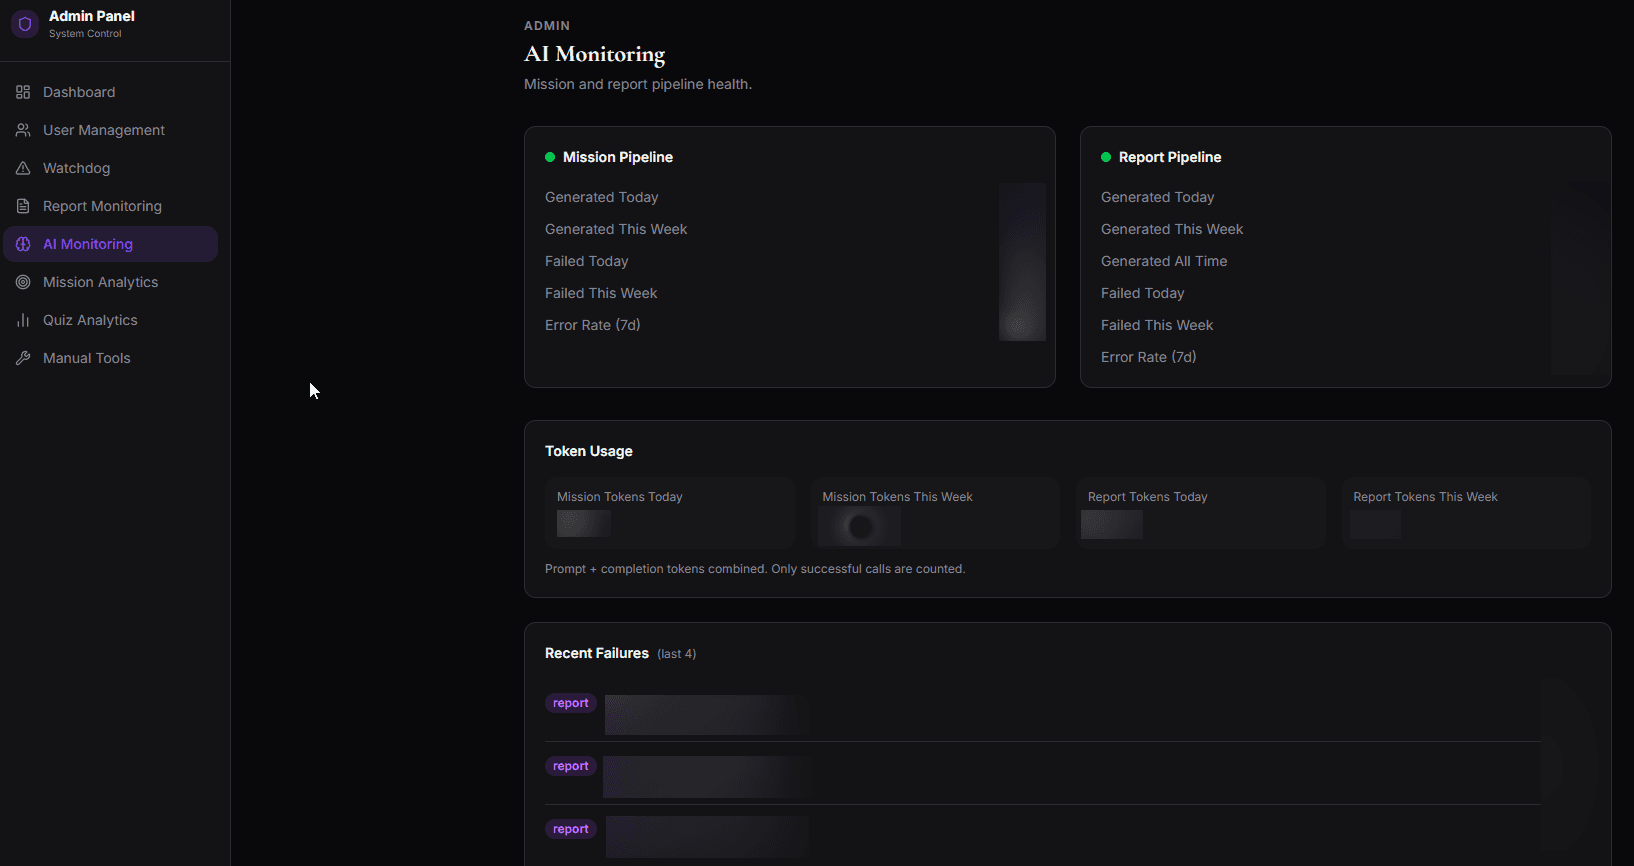Click the Quiz Analytics bar chart icon
This screenshot has height=866, width=1634.
point(23,320)
